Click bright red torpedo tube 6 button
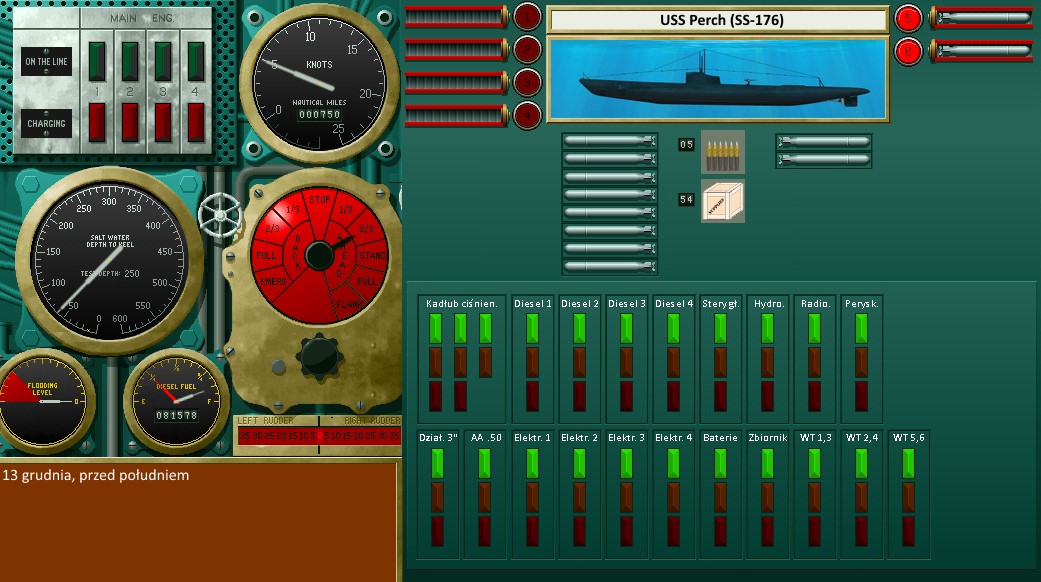 click(908, 50)
